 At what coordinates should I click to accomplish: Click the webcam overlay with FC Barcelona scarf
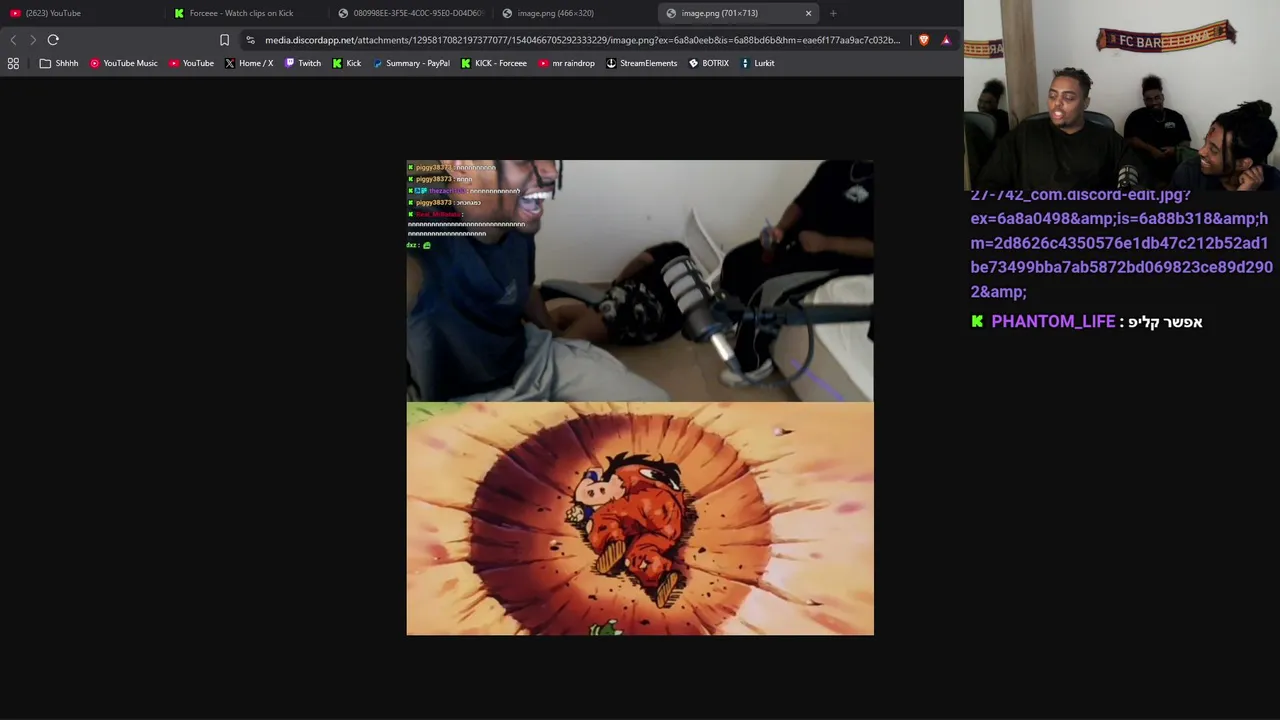(1122, 95)
